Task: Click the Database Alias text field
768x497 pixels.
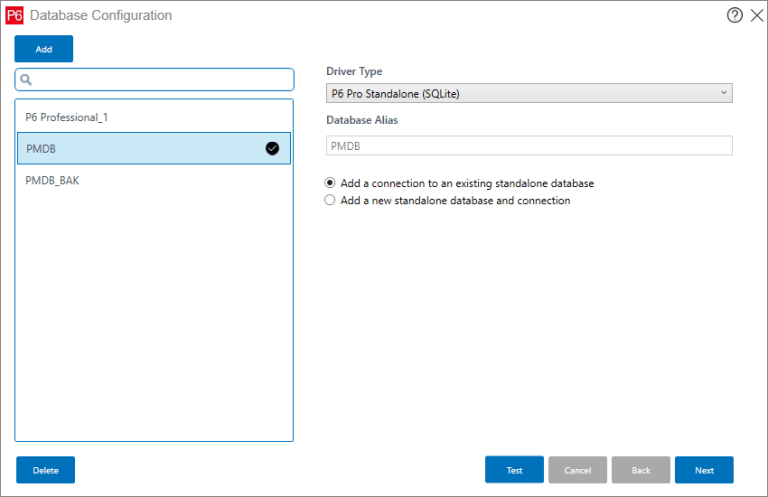Action: pyautogui.click(x=529, y=146)
